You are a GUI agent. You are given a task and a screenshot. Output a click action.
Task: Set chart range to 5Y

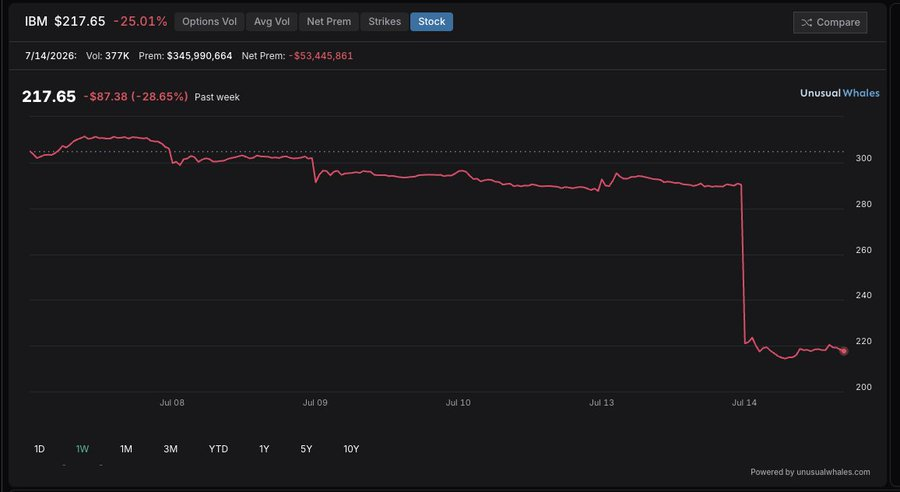click(307, 449)
